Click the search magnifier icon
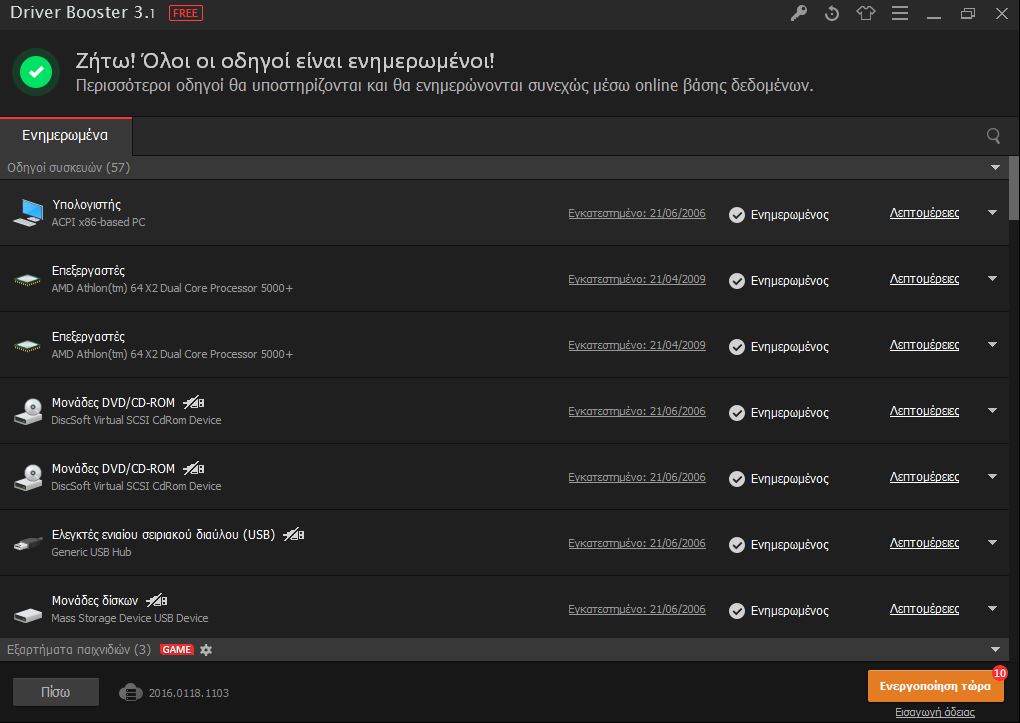Viewport: 1020px width, 723px height. click(x=993, y=135)
